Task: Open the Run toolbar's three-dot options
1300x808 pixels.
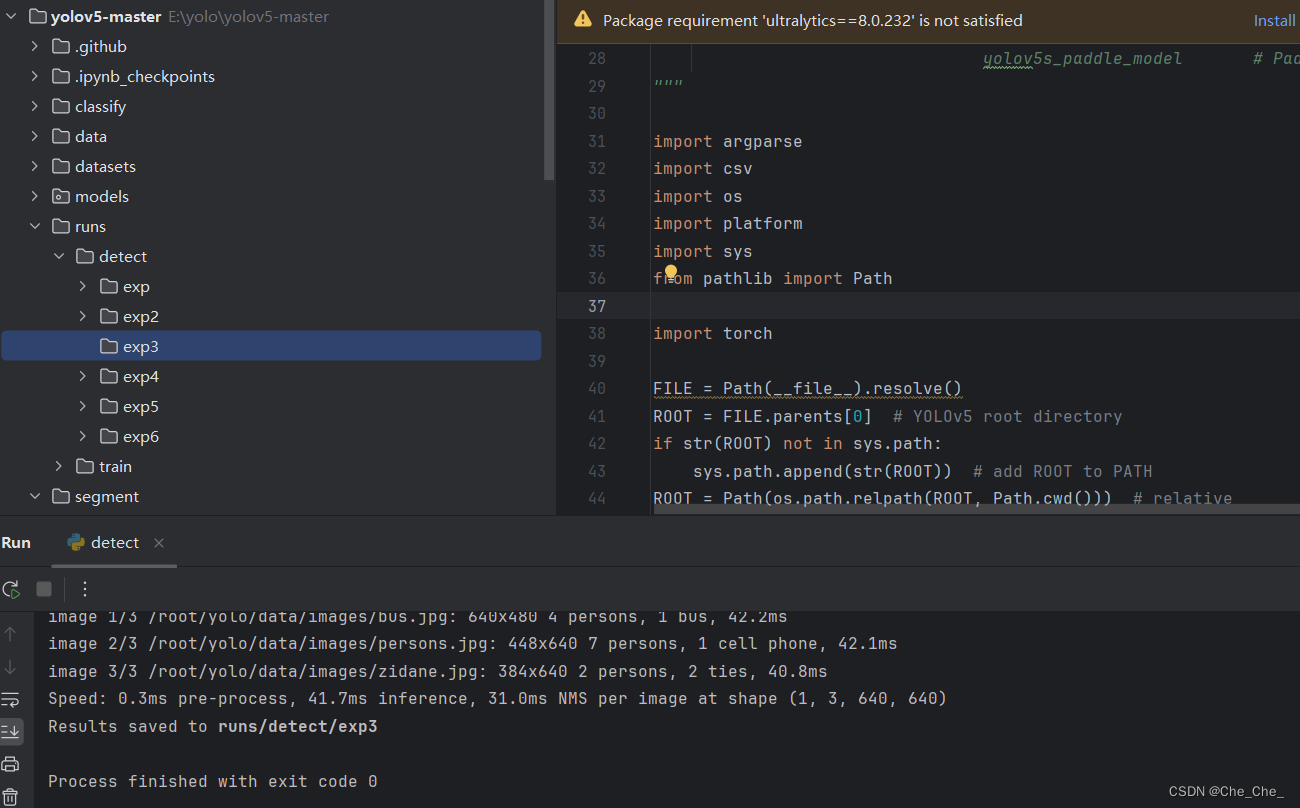Action: (85, 589)
